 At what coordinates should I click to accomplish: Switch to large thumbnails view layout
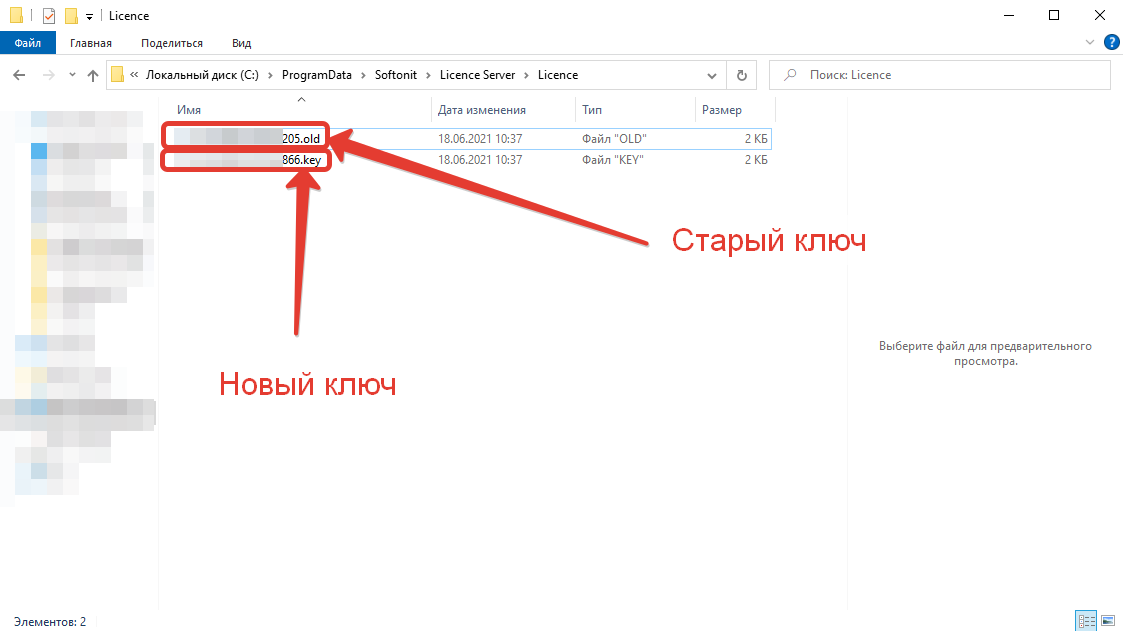tap(1108, 620)
